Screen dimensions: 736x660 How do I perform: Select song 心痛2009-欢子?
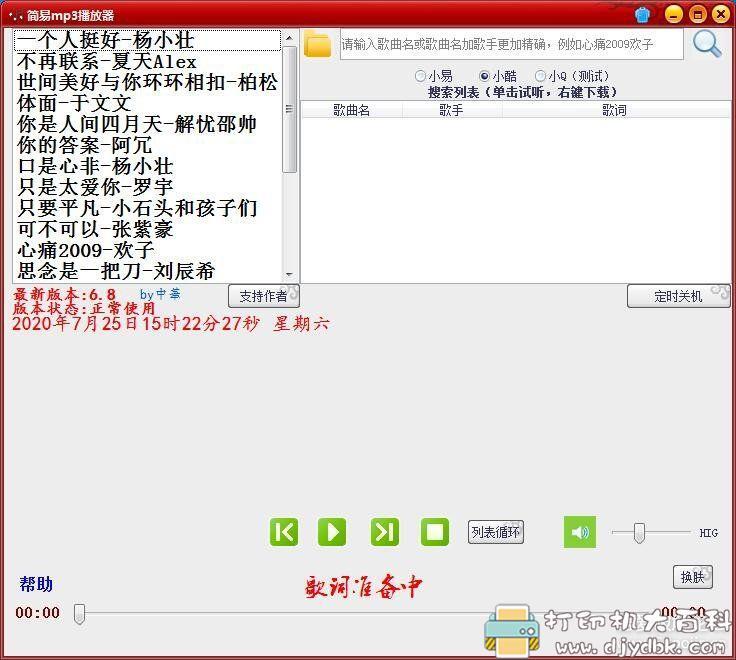pos(147,250)
